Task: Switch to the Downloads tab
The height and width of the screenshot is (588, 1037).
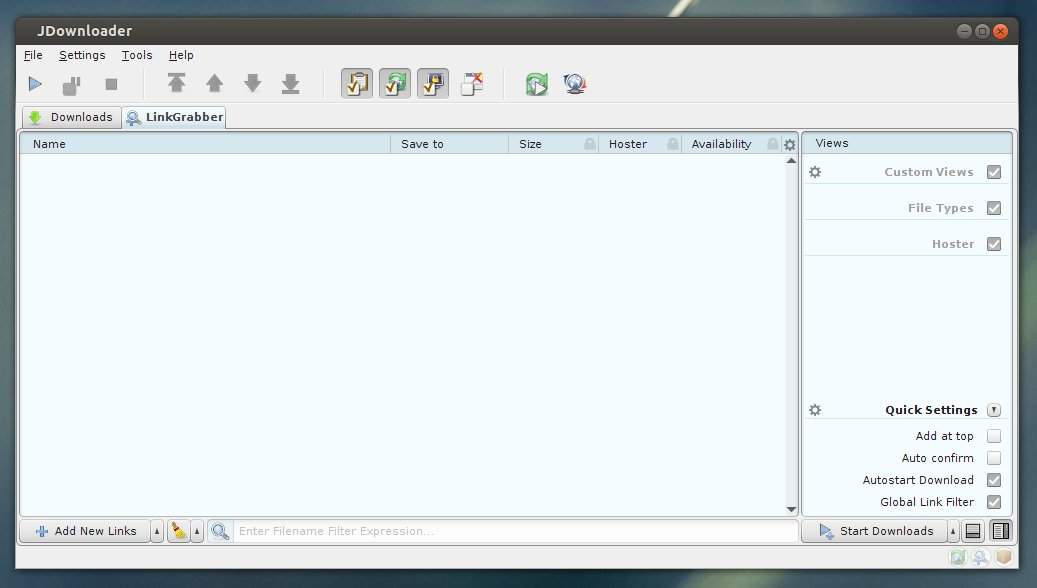Action: (71, 117)
